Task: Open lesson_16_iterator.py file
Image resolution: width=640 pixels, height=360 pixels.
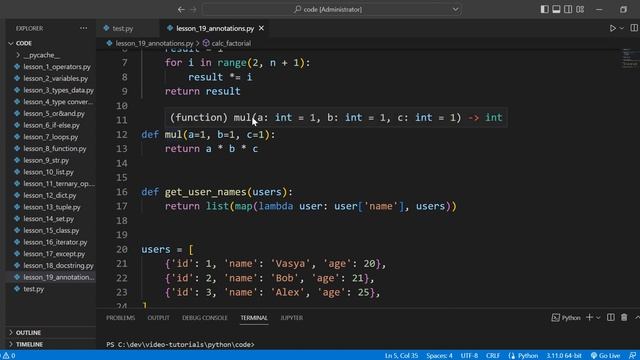Action: tap(55, 242)
